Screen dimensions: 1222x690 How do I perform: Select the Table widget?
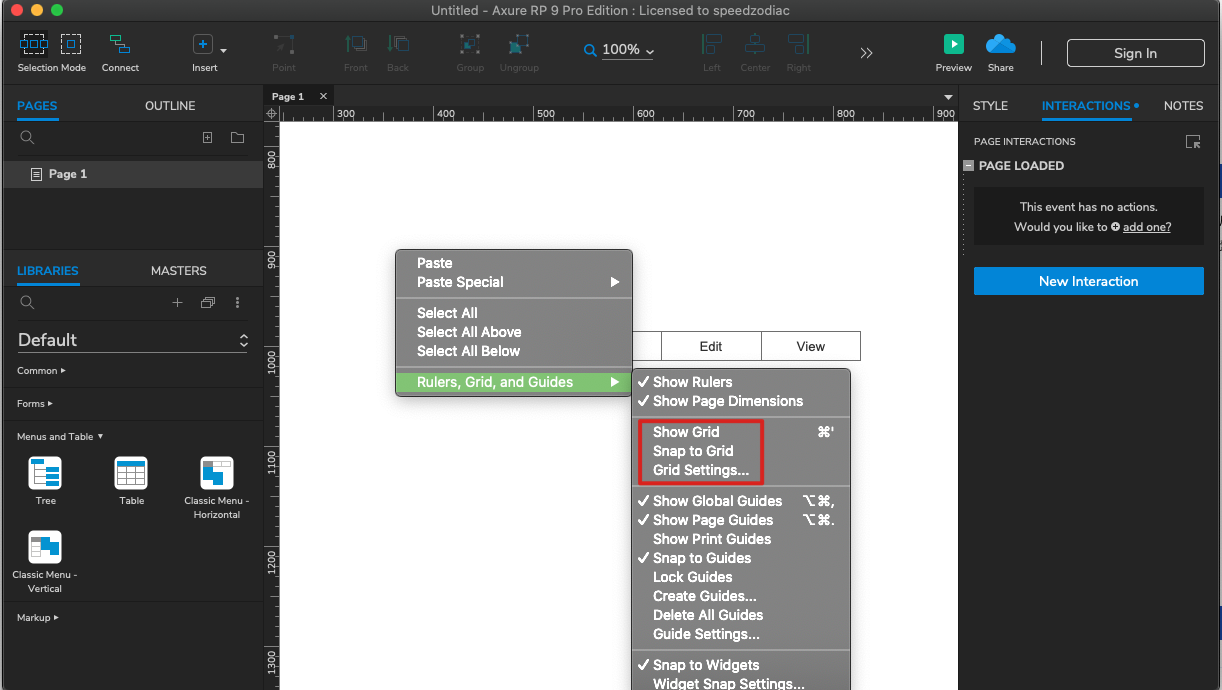[x=132, y=481]
